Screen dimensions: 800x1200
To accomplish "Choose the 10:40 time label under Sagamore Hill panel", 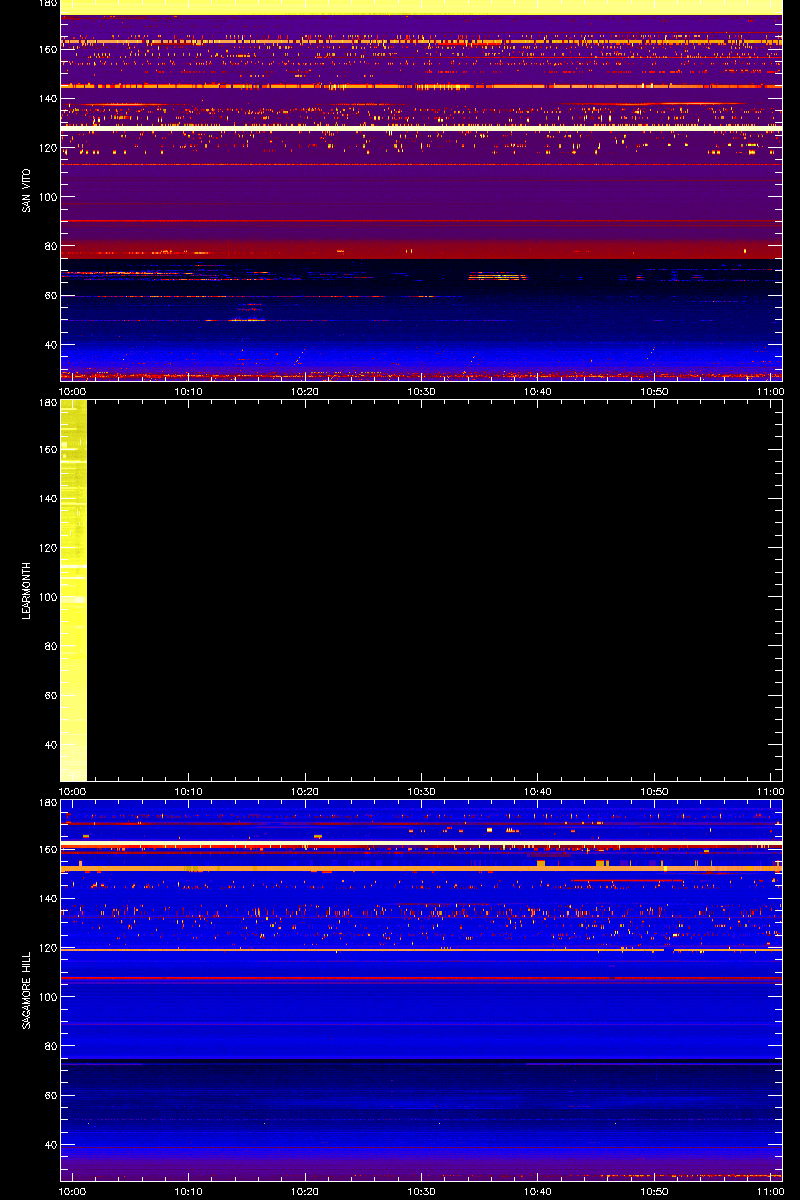I will pos(538,1192).
